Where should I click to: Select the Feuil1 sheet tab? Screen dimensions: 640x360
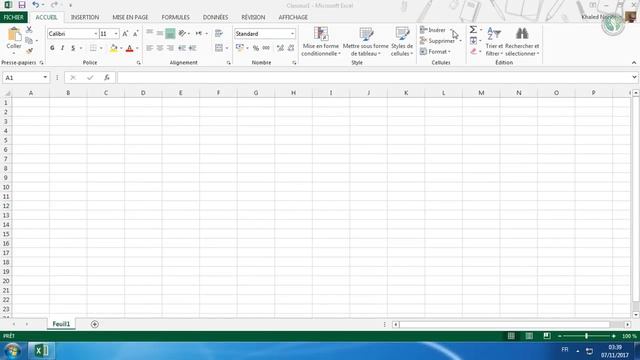point(61,324)
